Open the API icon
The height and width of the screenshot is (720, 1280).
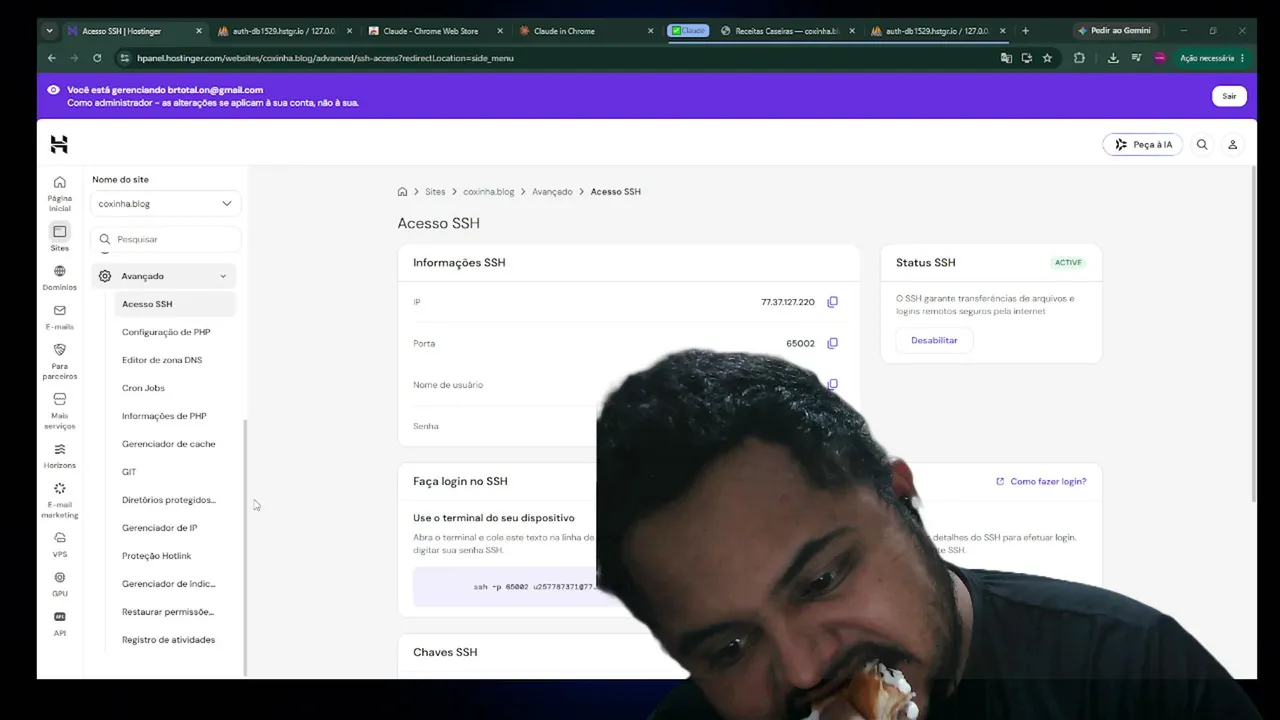click(x=59, y=617)
